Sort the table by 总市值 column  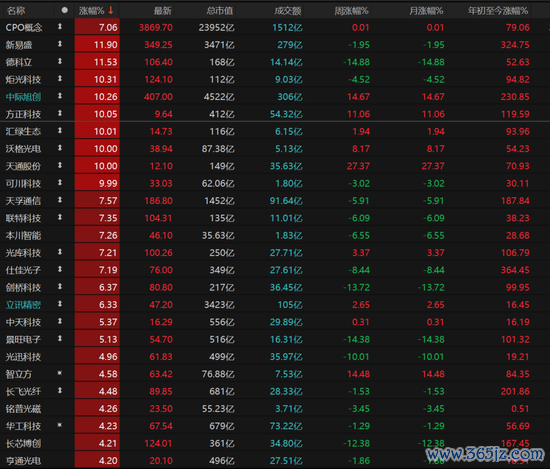coord(220,11)
